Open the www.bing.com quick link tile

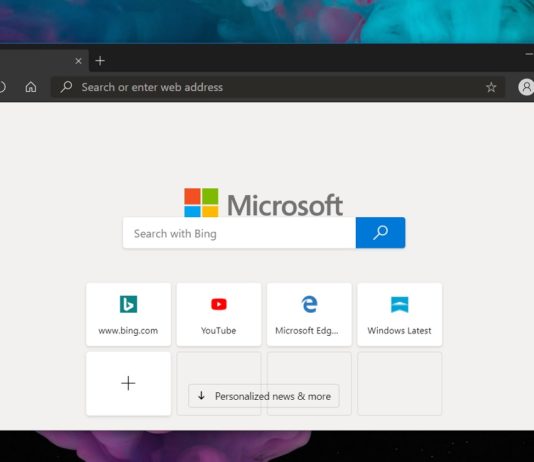[x=128, y=314]
